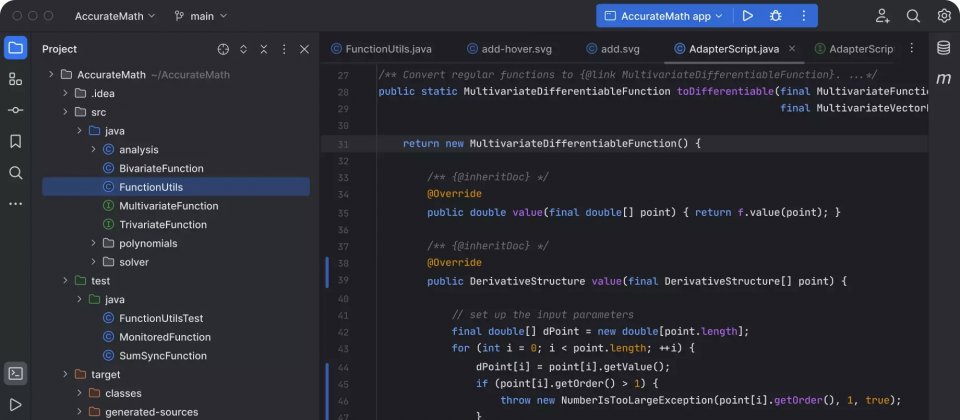Collapse the target folder
Viewport: 960px width, 420px height.
tap(65, 374)
